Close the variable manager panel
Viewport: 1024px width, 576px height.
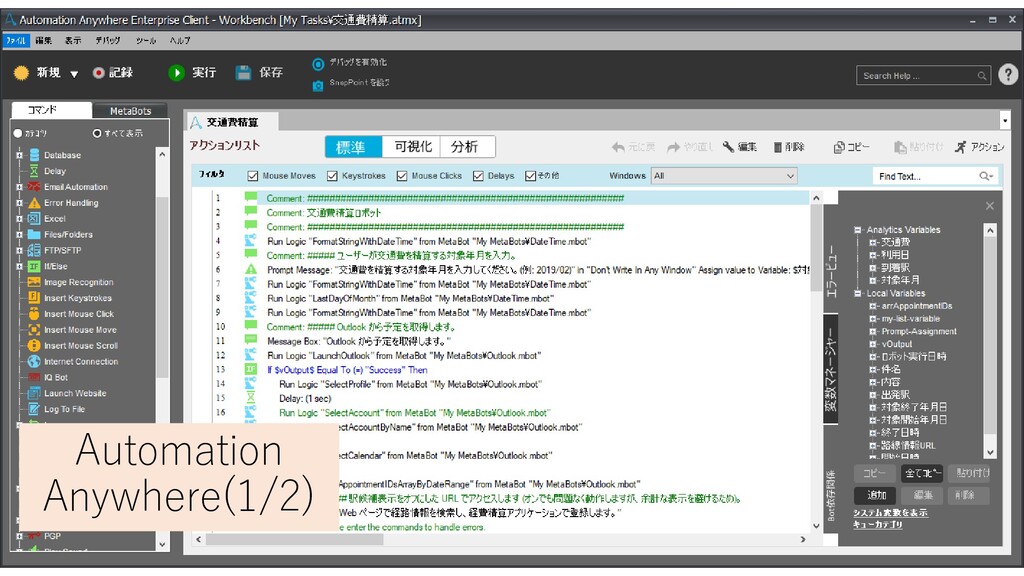pos(990,206)
